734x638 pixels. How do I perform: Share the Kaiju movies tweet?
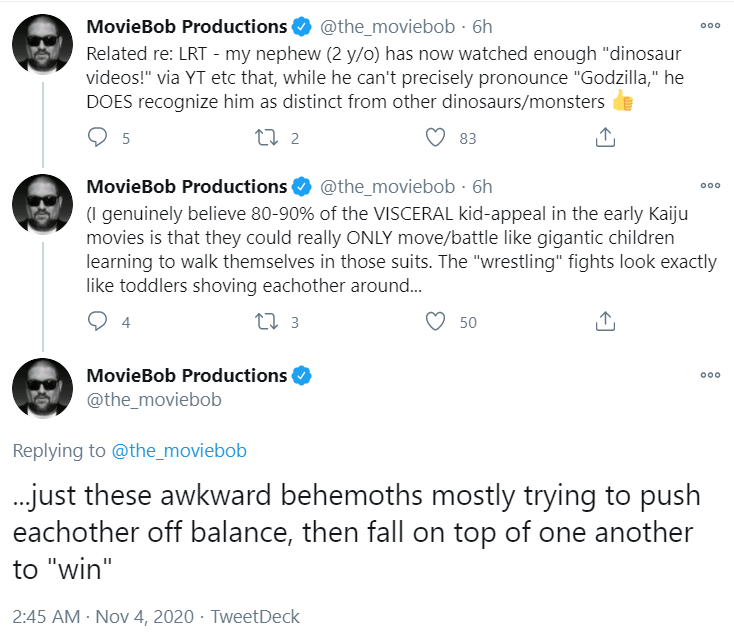pos(605,321)
